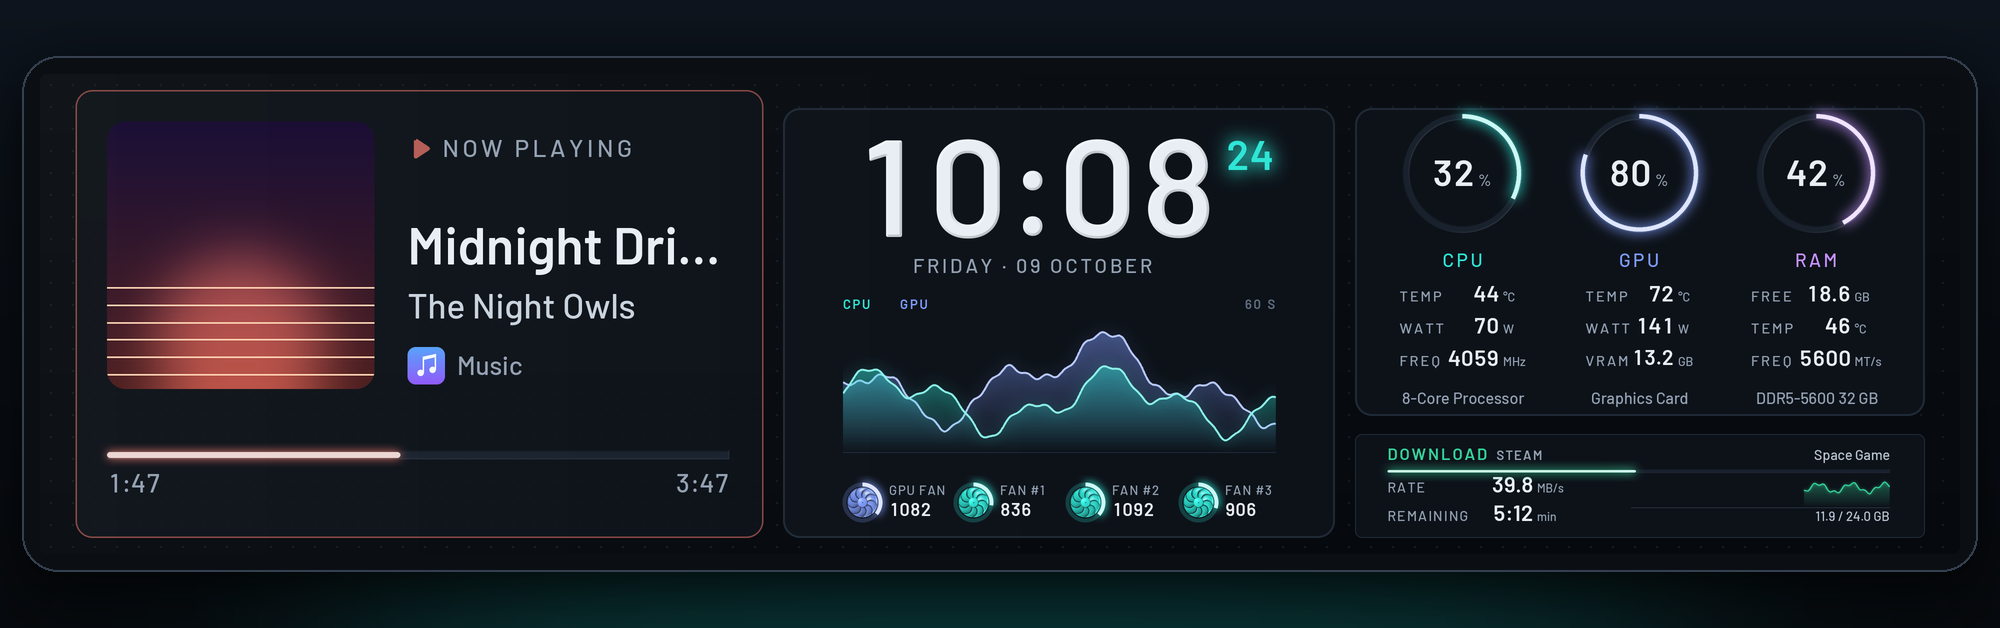Click the album art thumbnail
Viewport: 2000px width, 628px height.
click(241, 256)
